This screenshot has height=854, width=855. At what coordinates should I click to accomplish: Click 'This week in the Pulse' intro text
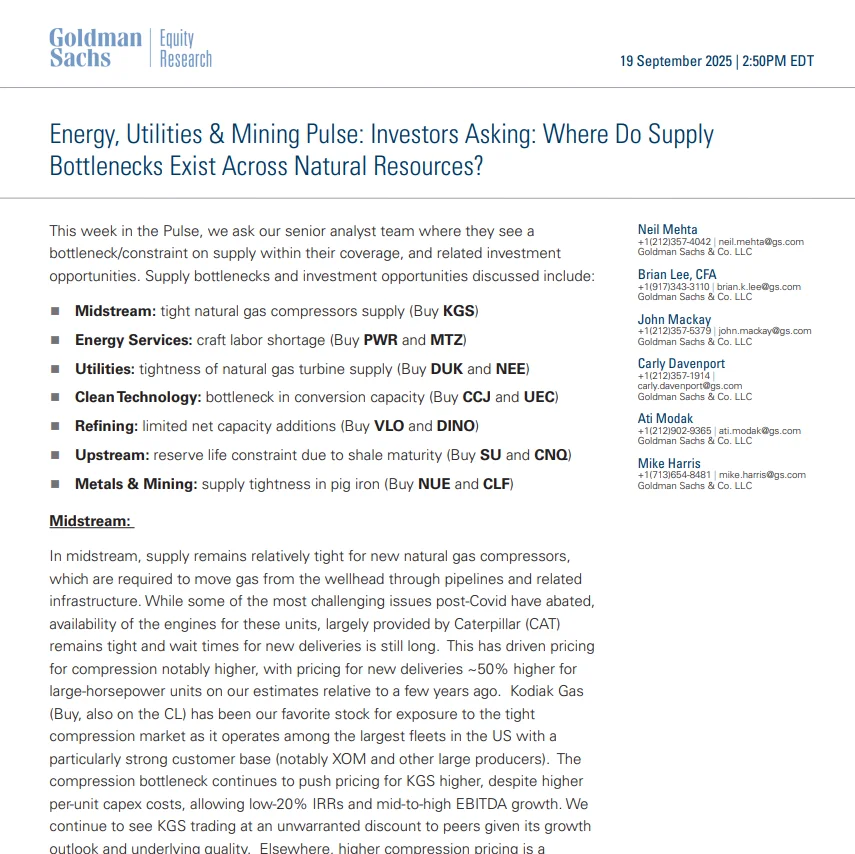[x=126, y=231]
